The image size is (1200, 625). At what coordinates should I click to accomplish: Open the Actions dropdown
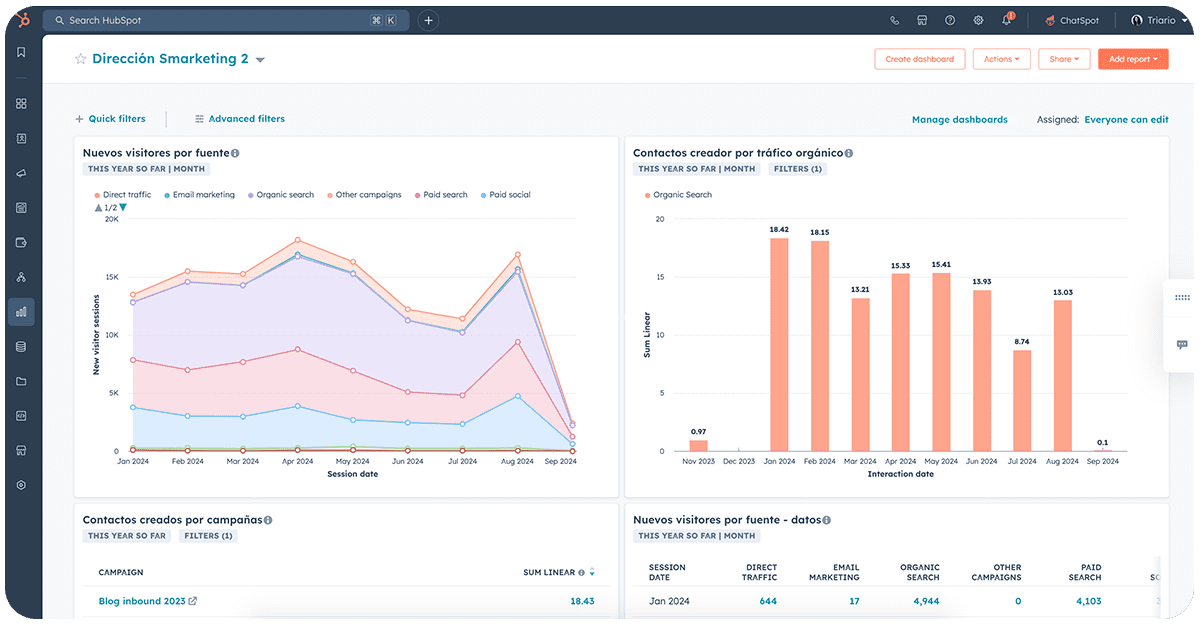(1001, 59)
